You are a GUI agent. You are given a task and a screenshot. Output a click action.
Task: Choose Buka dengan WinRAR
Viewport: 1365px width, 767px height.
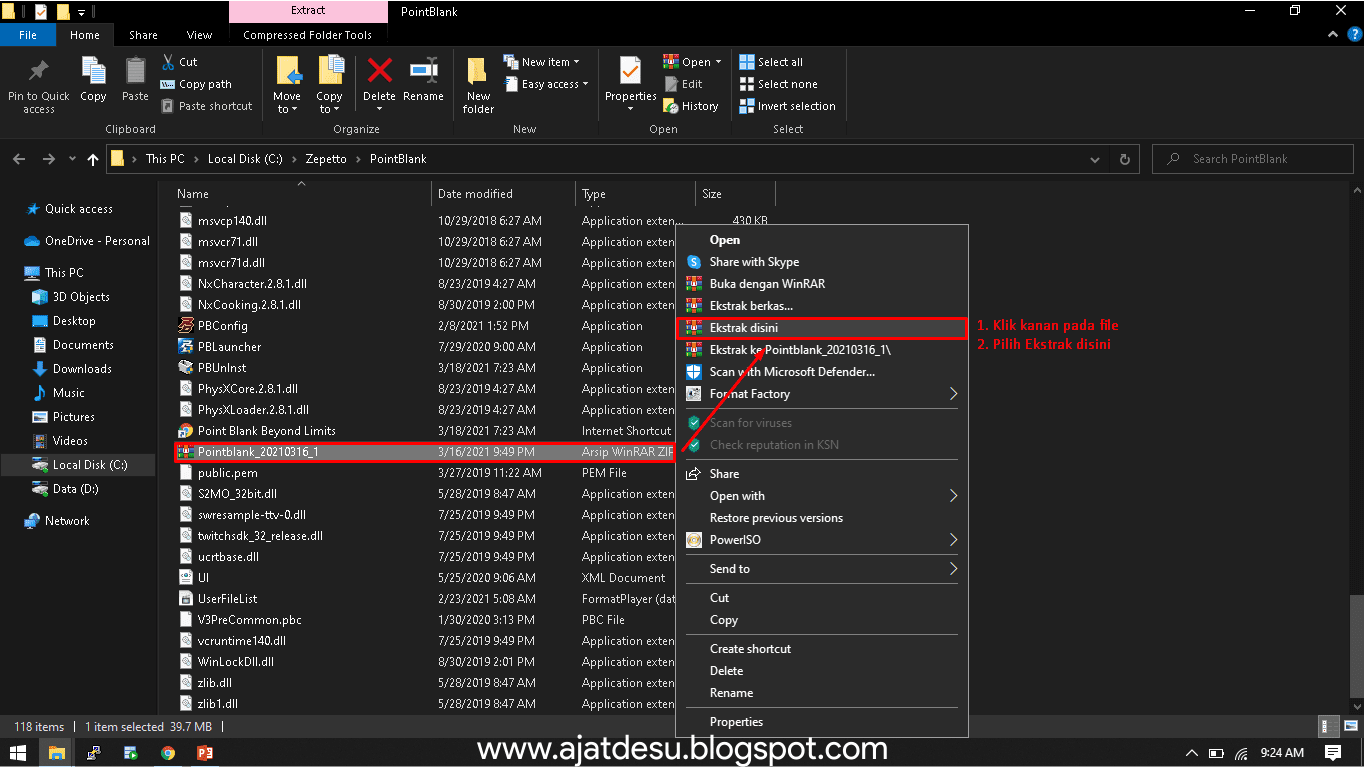822,284
